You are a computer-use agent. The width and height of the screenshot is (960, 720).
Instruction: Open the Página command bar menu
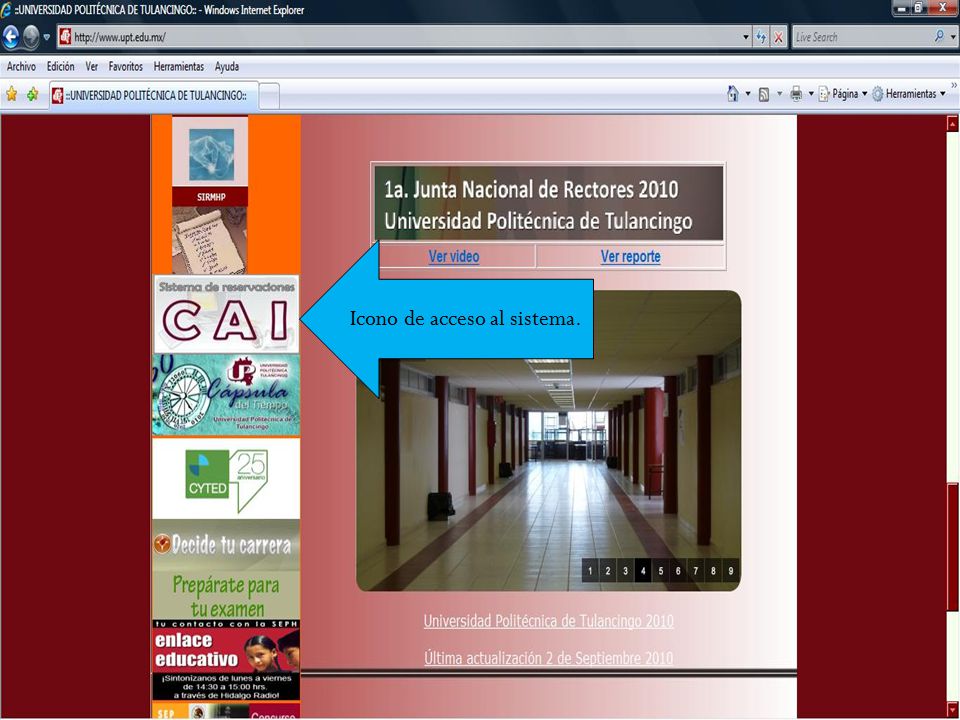tap(843, 94)
